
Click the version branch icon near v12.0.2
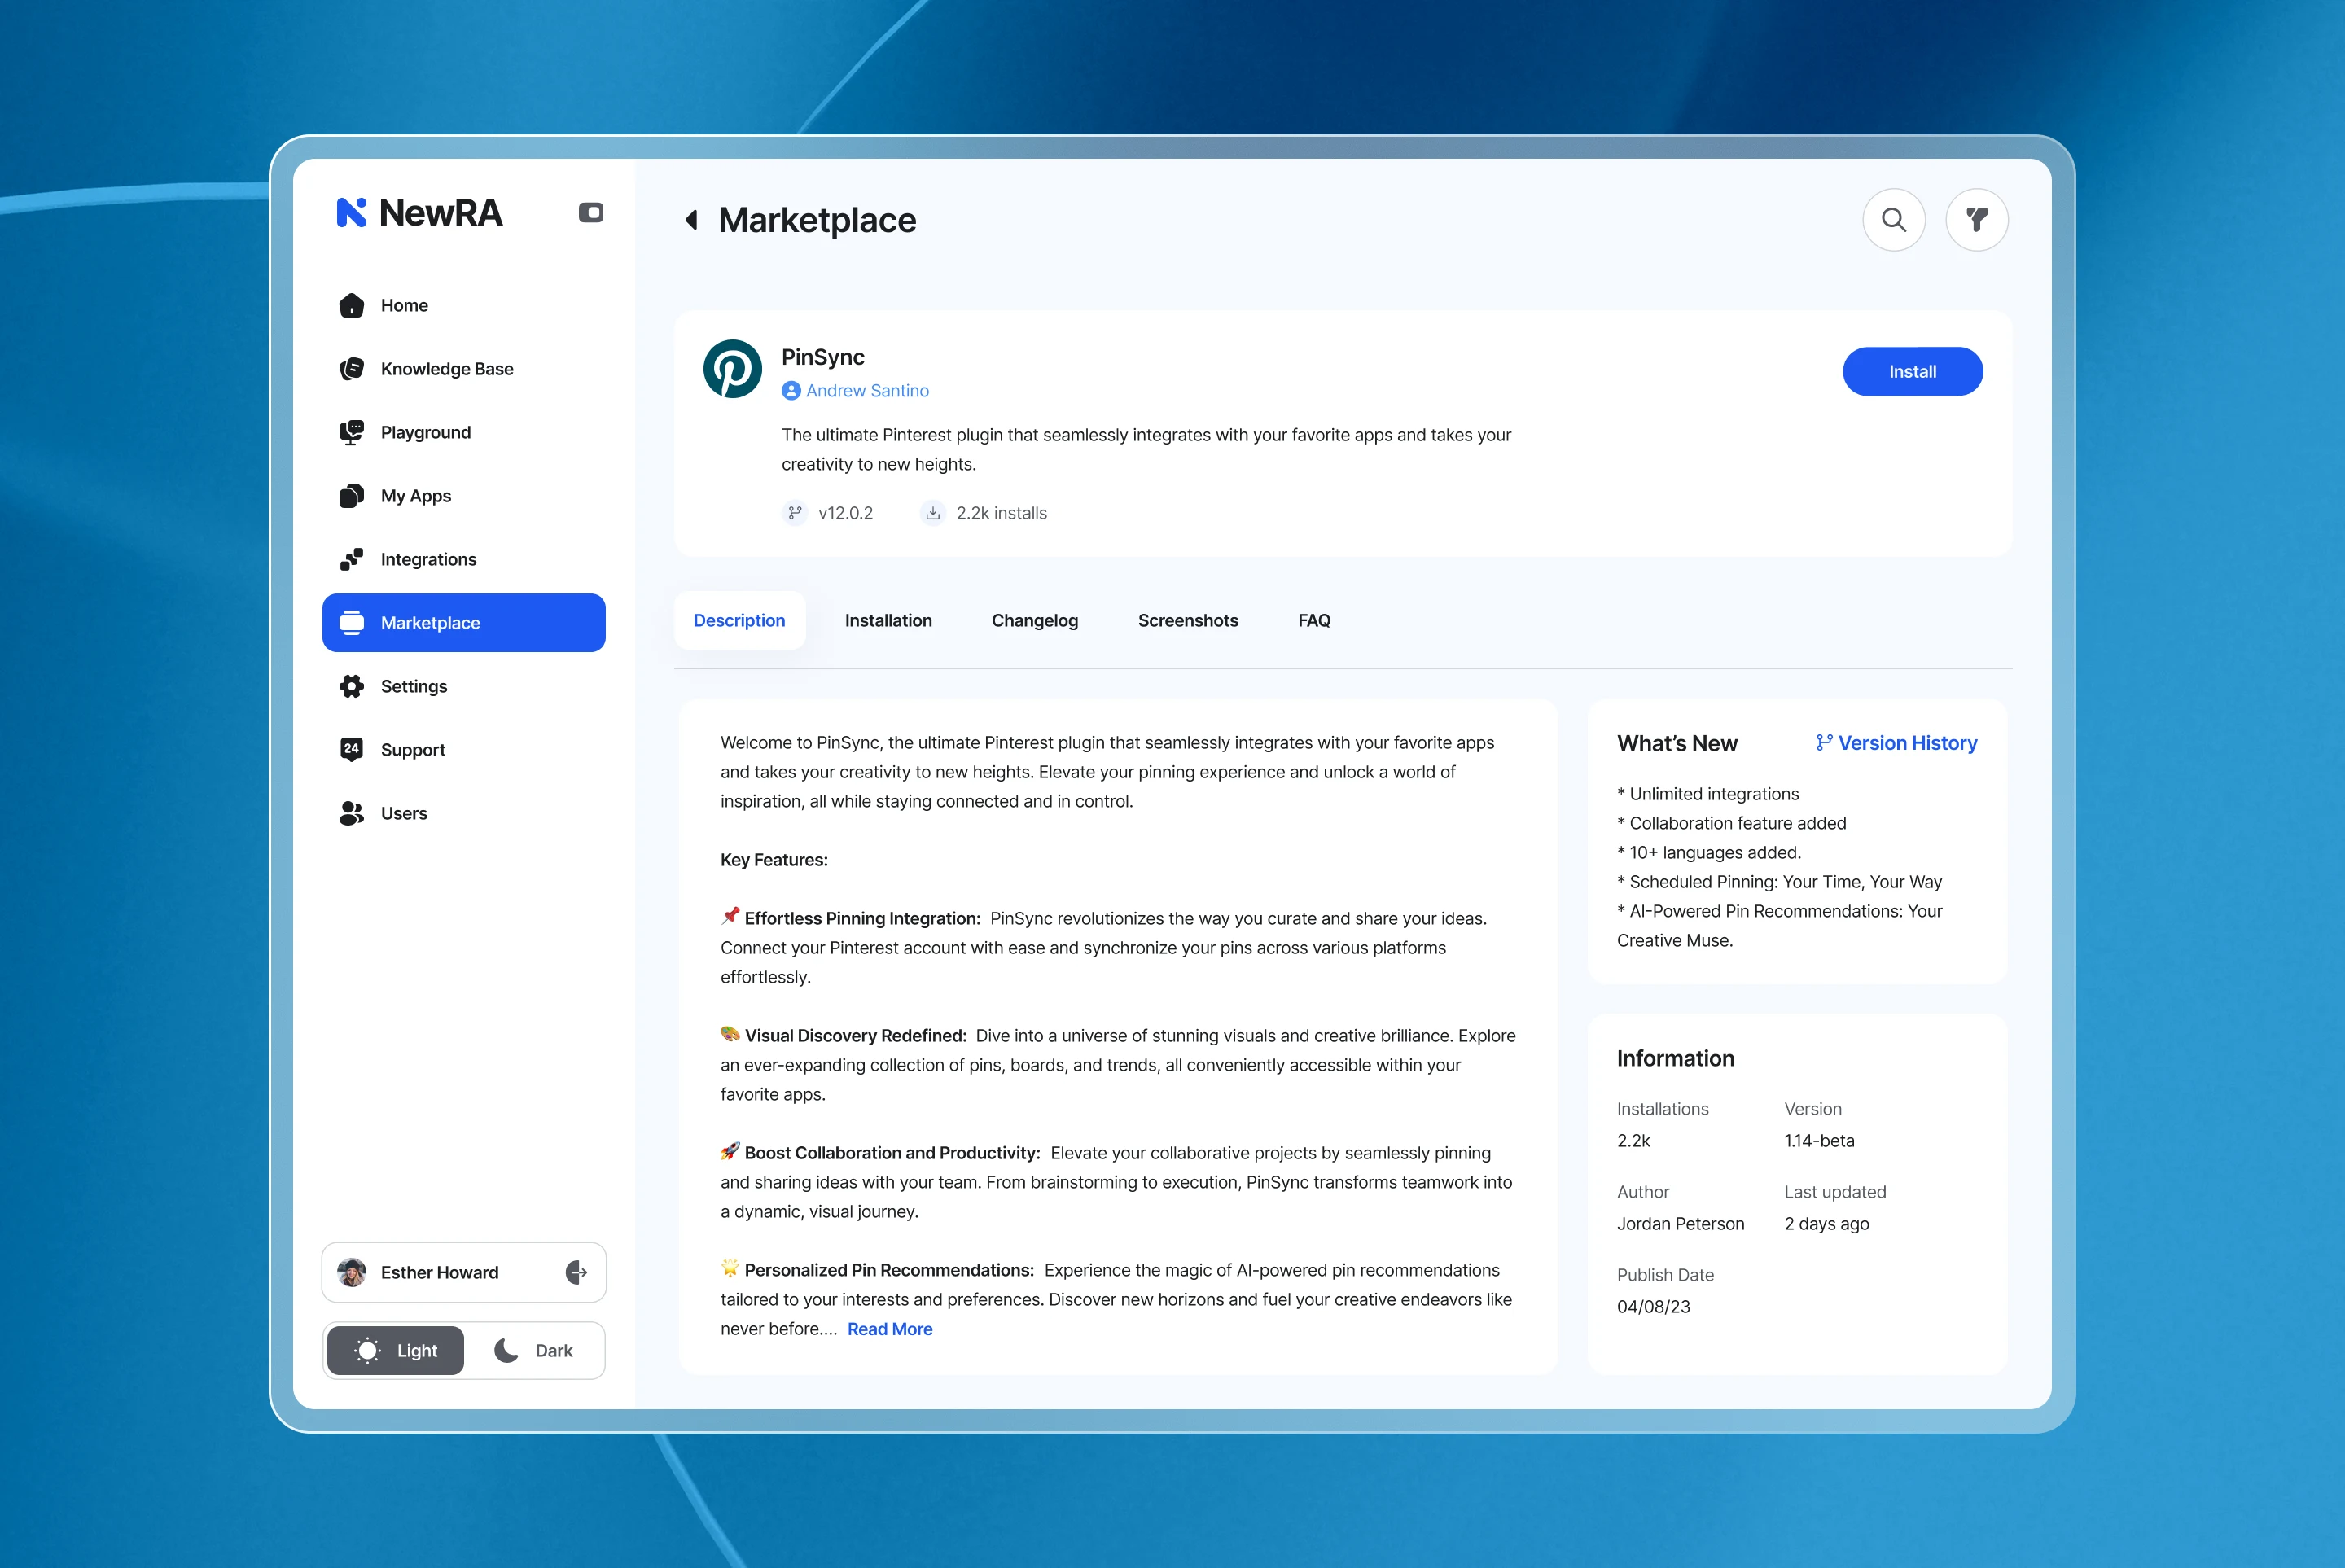[795, 513]
